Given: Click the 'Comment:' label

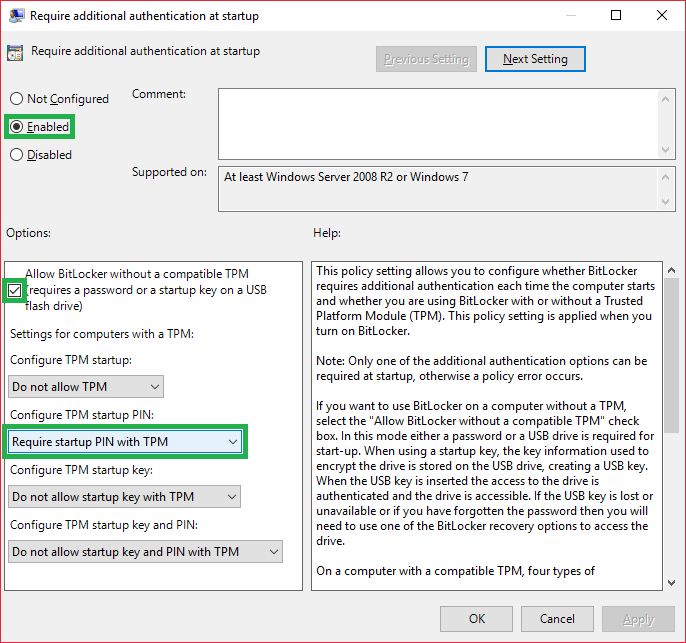Looking at the screenshot, I should tap(159, 94).
